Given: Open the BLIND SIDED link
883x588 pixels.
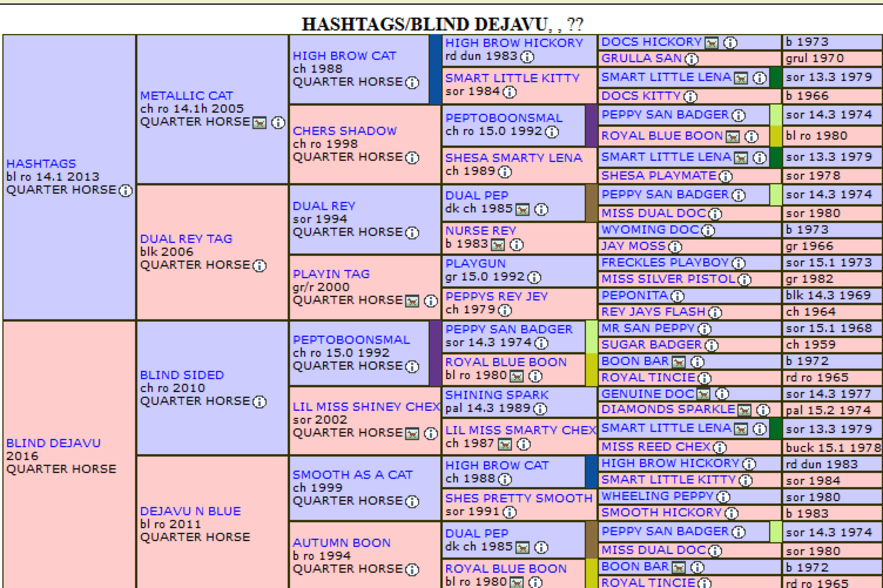Looking at the screenshot, I should click(182, 375).
